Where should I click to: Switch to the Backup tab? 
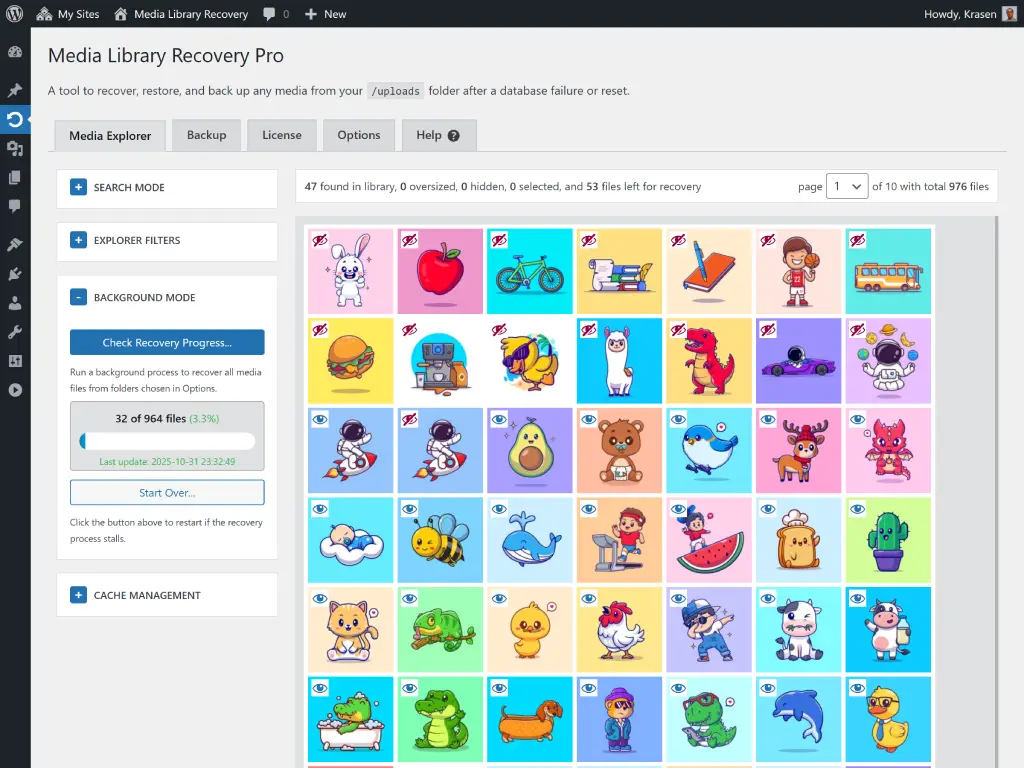(206, 134)
